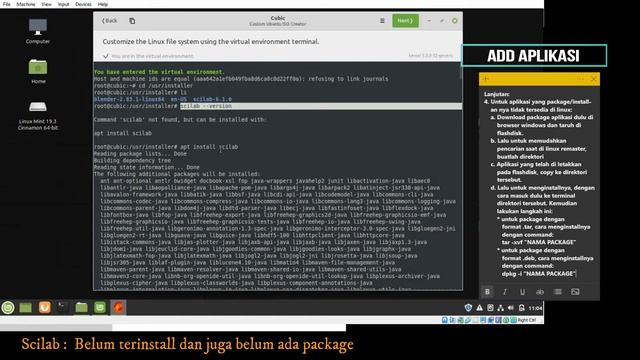The width and height of the screenshot is (640, 360).
Task: Open the Linux Mint start menu
Action: pos(8,307)
